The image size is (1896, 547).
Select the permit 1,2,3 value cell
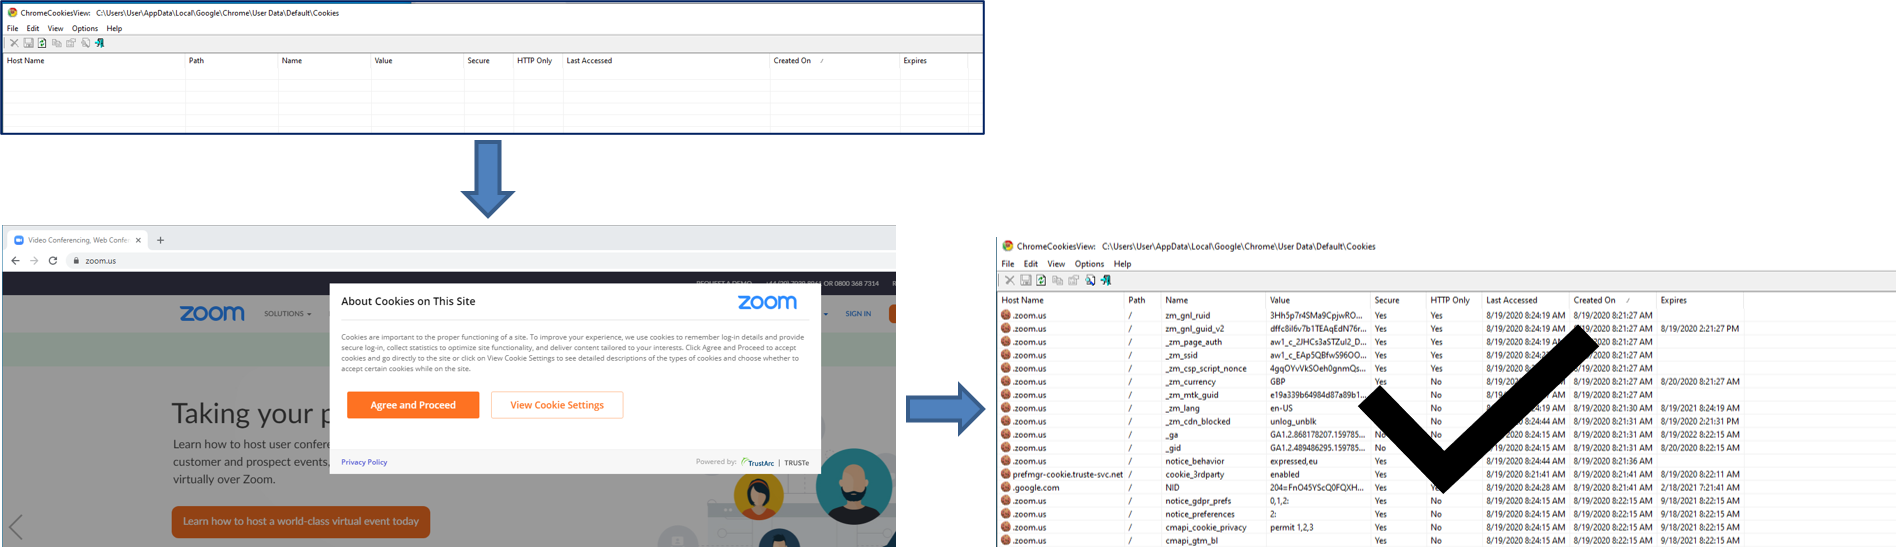[x=1292, y=527]
